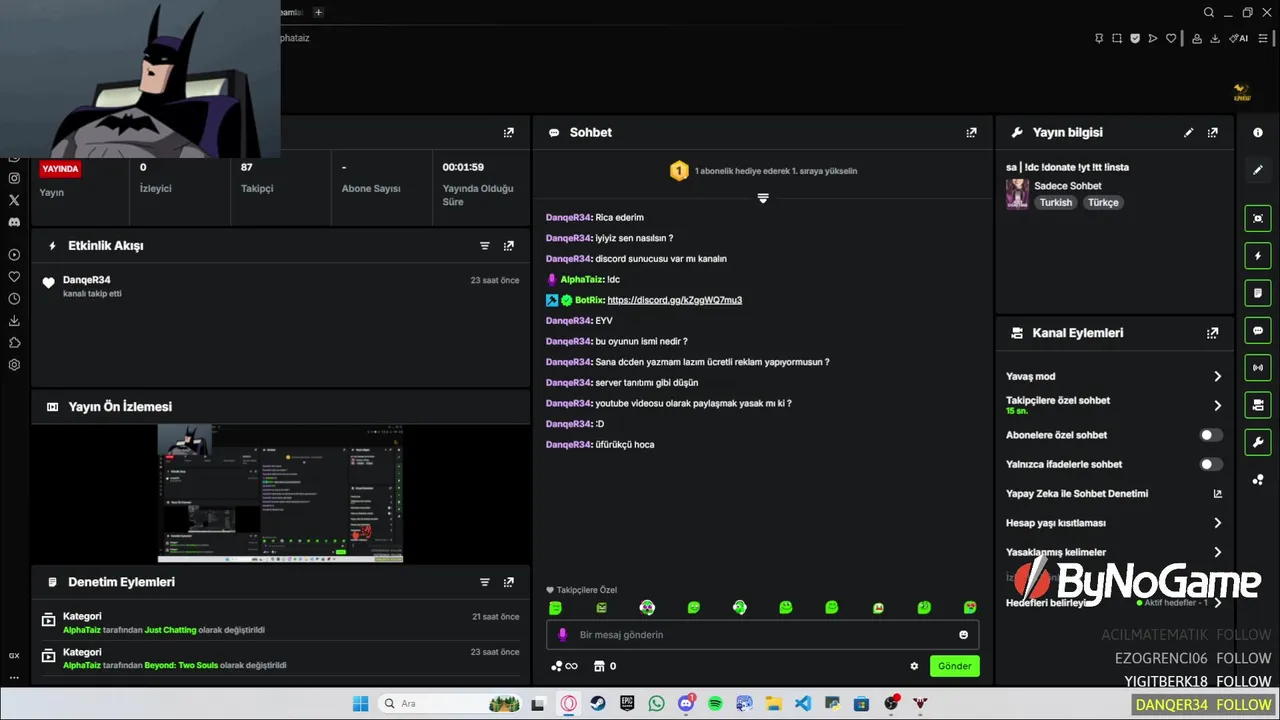Click the stream preview thumbnail

coord(280,493)
